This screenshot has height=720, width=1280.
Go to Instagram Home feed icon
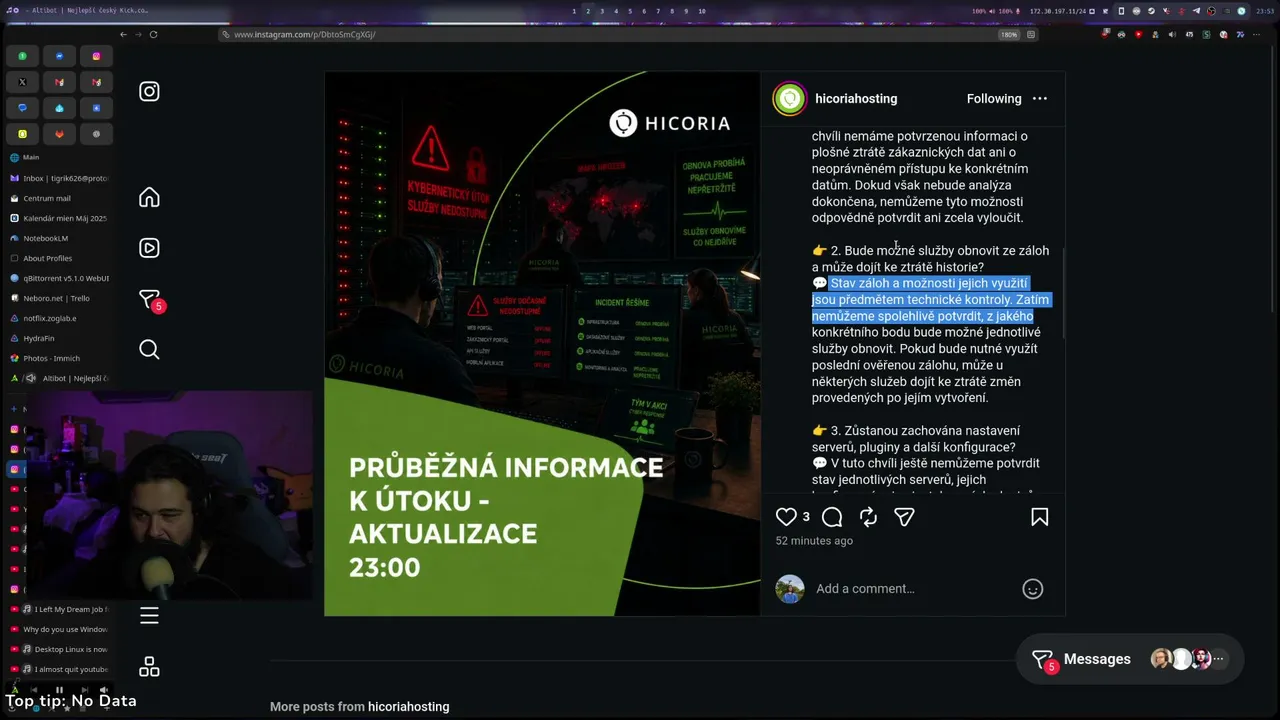click(x=149, y=197)
